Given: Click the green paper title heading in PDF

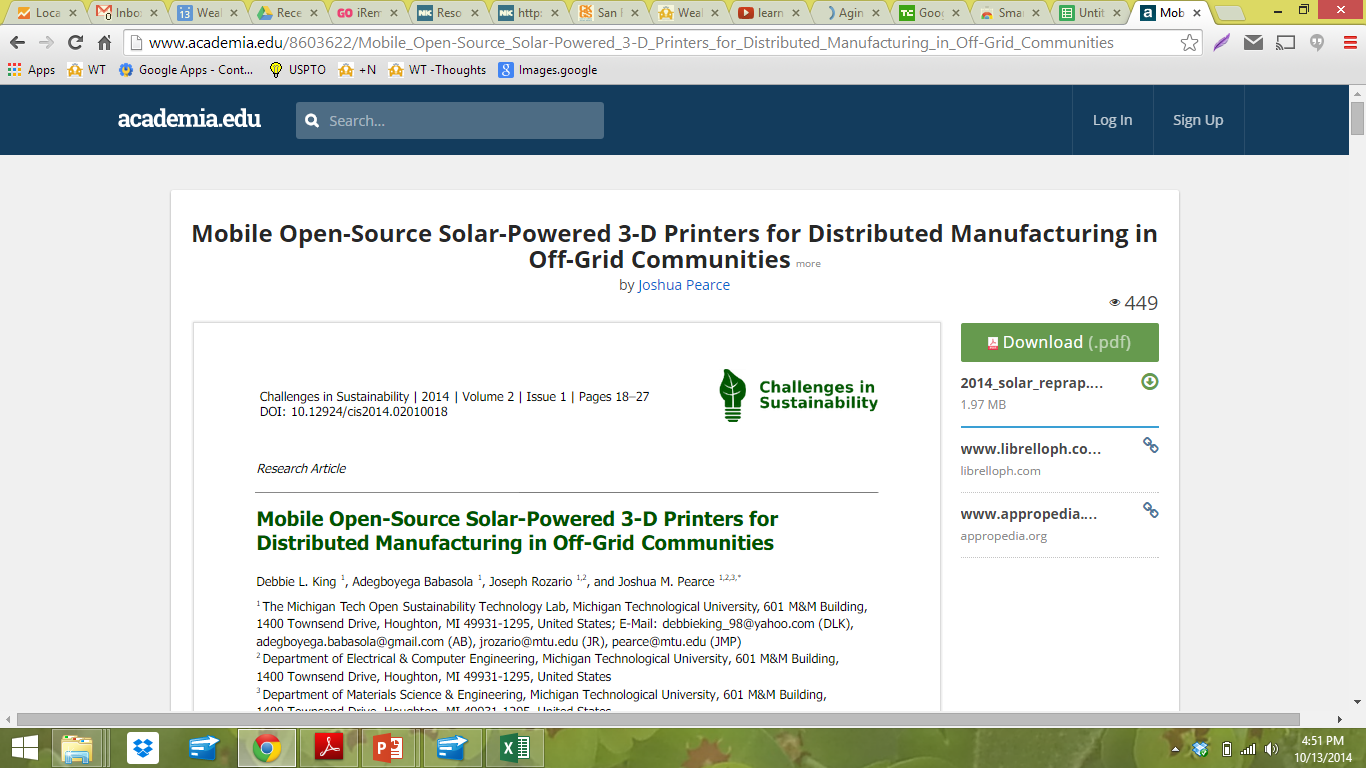Looking at the screenshot, I should click(517, 531).
